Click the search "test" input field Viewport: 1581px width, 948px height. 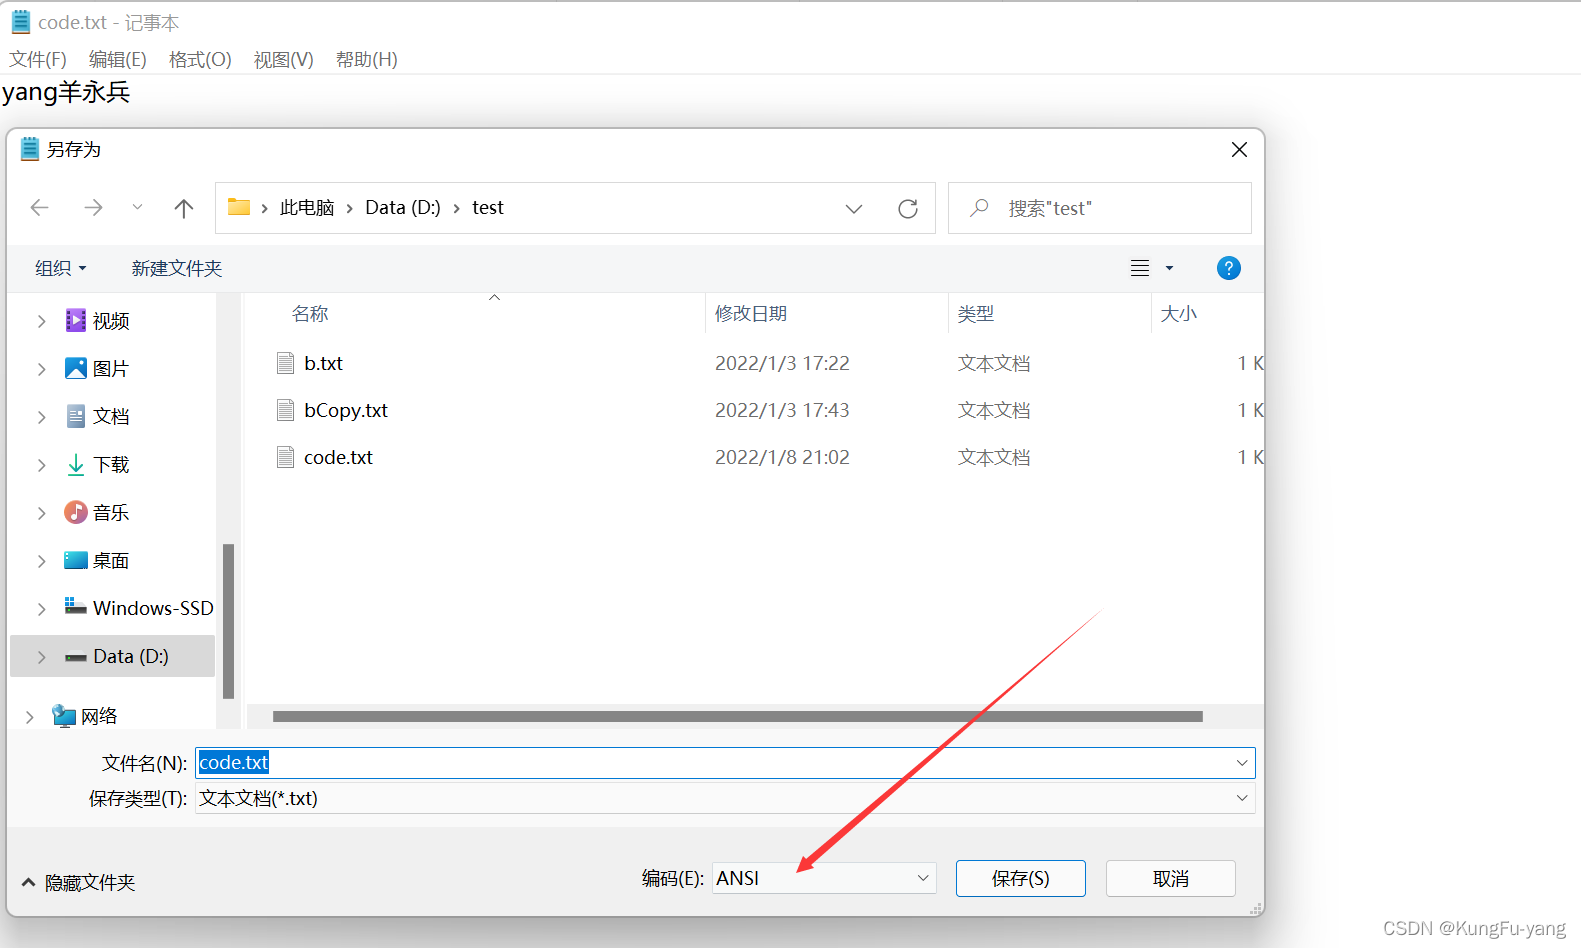coord(1099,208)
